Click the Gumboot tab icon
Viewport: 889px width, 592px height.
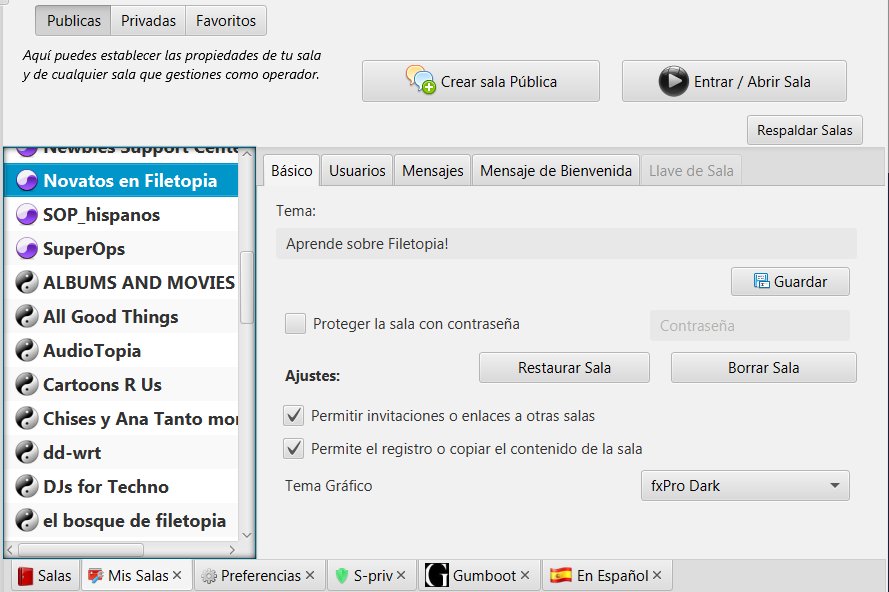click(436, 575)
